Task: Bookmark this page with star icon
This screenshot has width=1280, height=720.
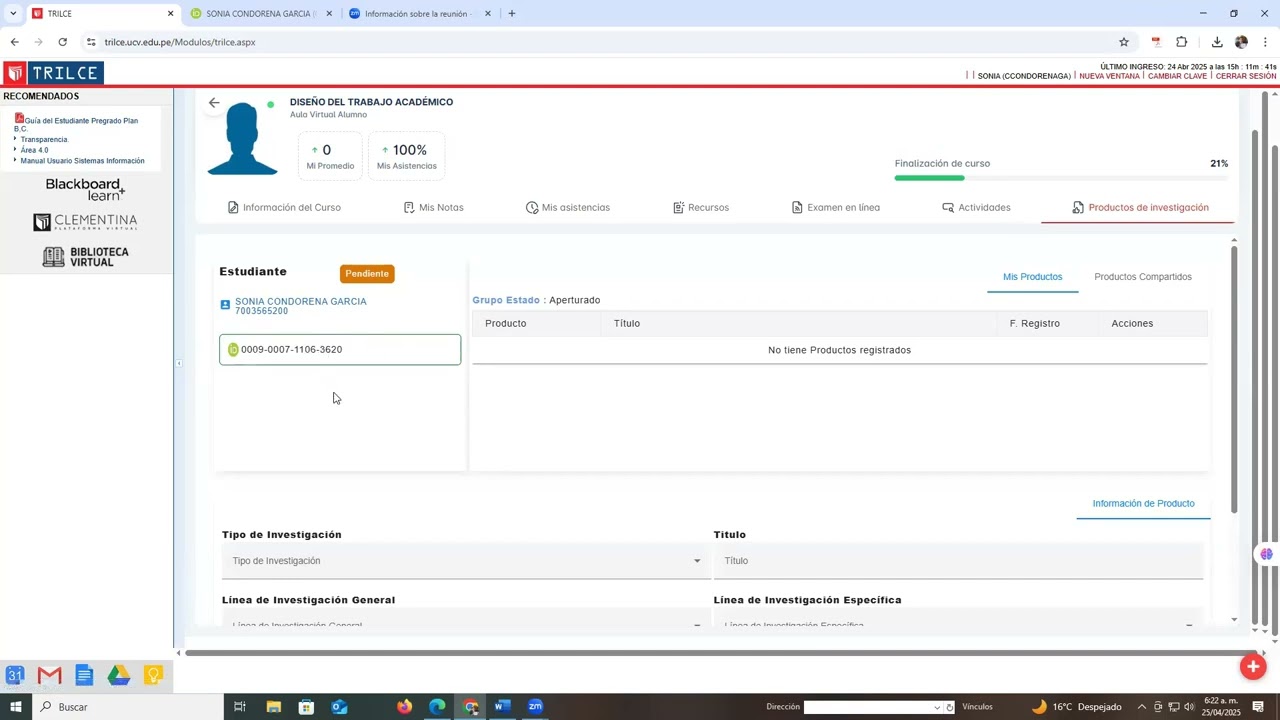Action: pyautogui.click(x=1123, y=42)
